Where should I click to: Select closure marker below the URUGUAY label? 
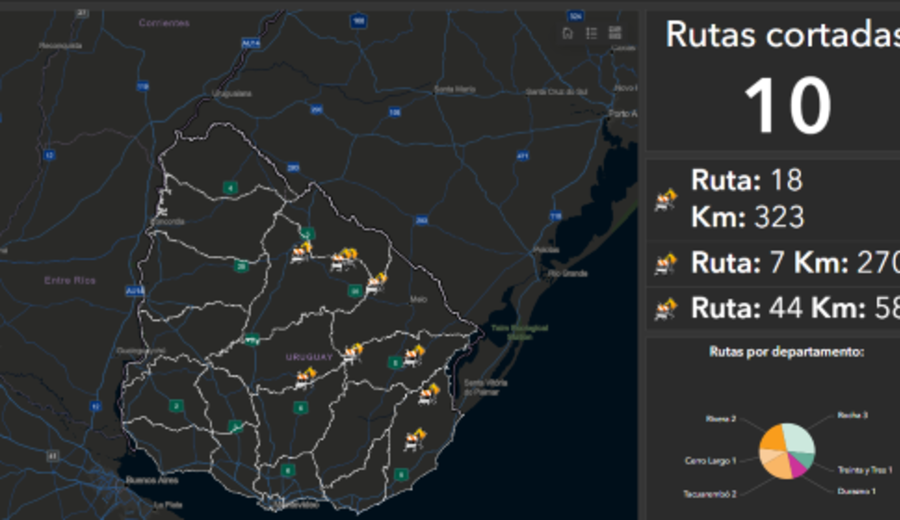pyautogui.click(x=305, y=377)
